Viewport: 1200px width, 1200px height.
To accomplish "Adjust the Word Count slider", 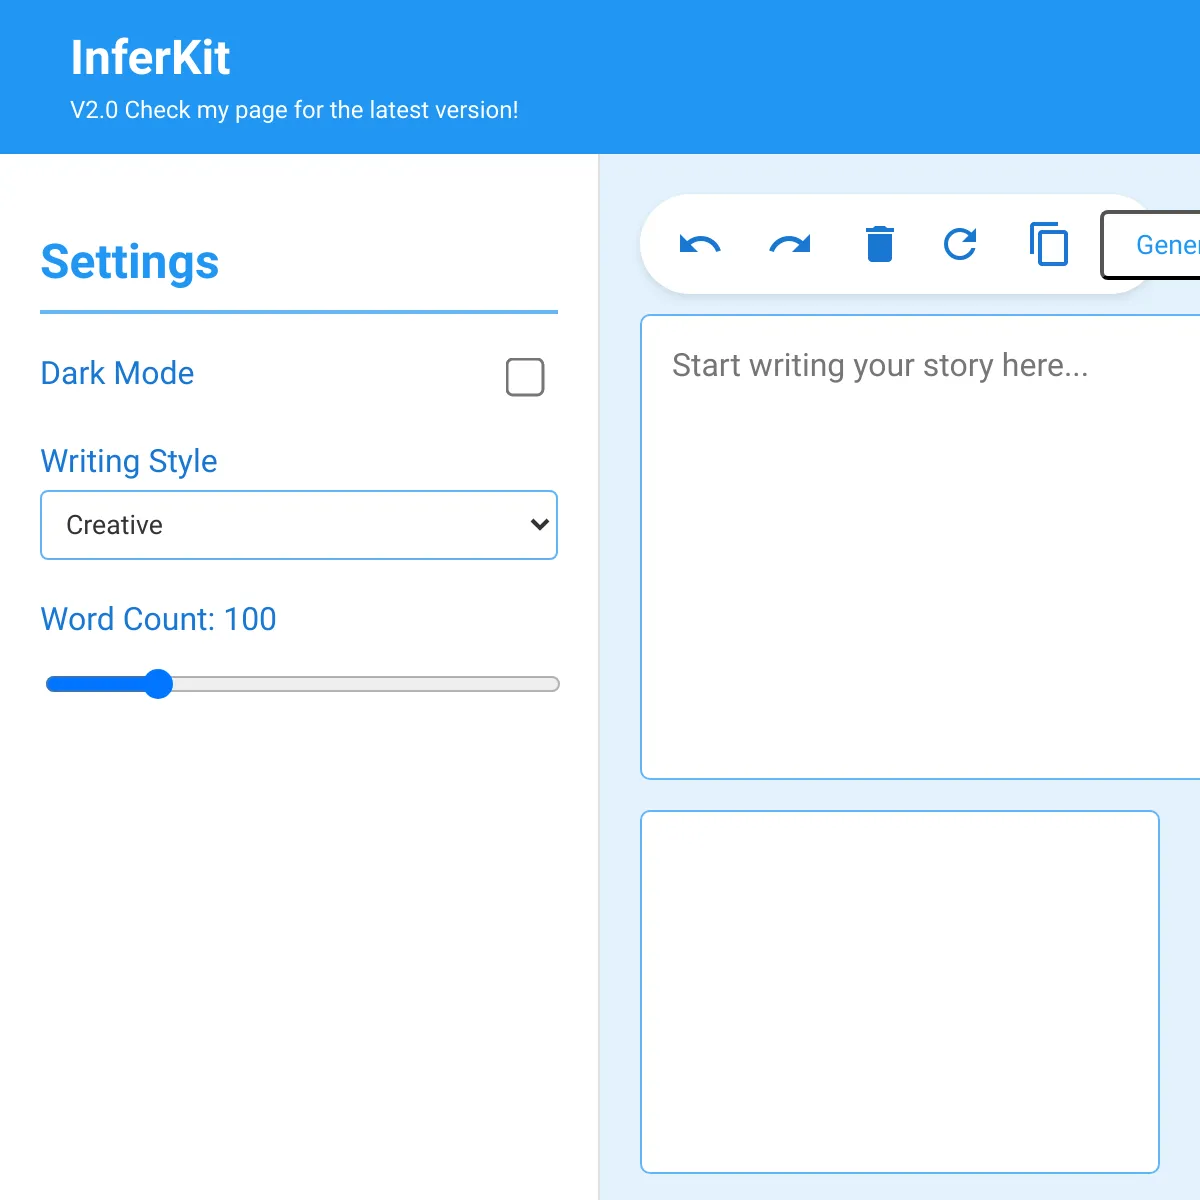I will click(x=302, y=684).
